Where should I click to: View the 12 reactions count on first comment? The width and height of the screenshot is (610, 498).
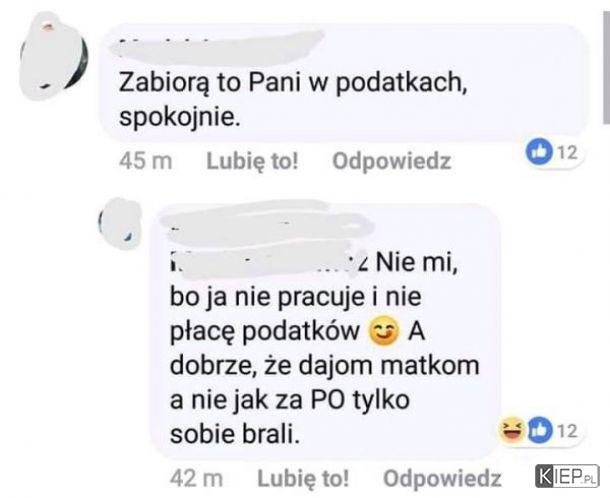pos(568,153)
